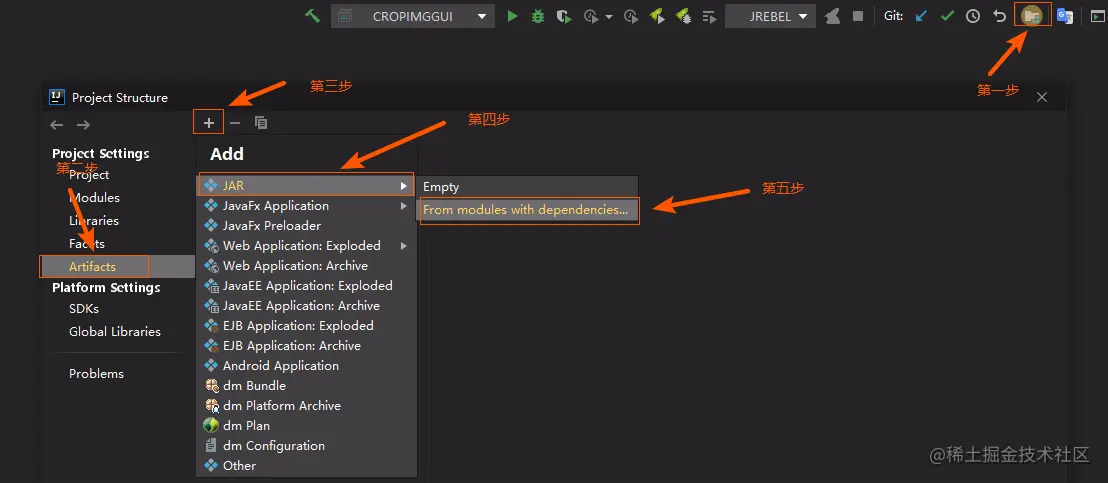Click the run list icon beside JREBEL
1108x483 pixels.
[709, 16]
